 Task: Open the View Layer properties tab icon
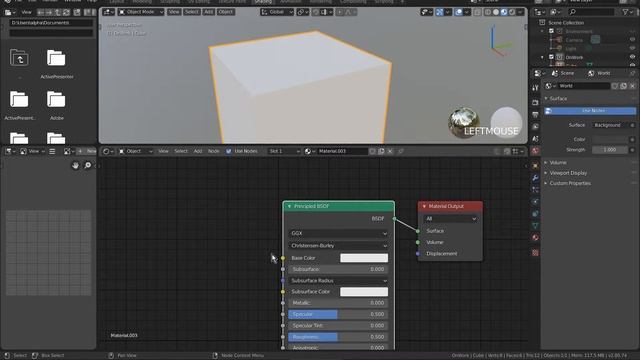click(x=535, y=127)
